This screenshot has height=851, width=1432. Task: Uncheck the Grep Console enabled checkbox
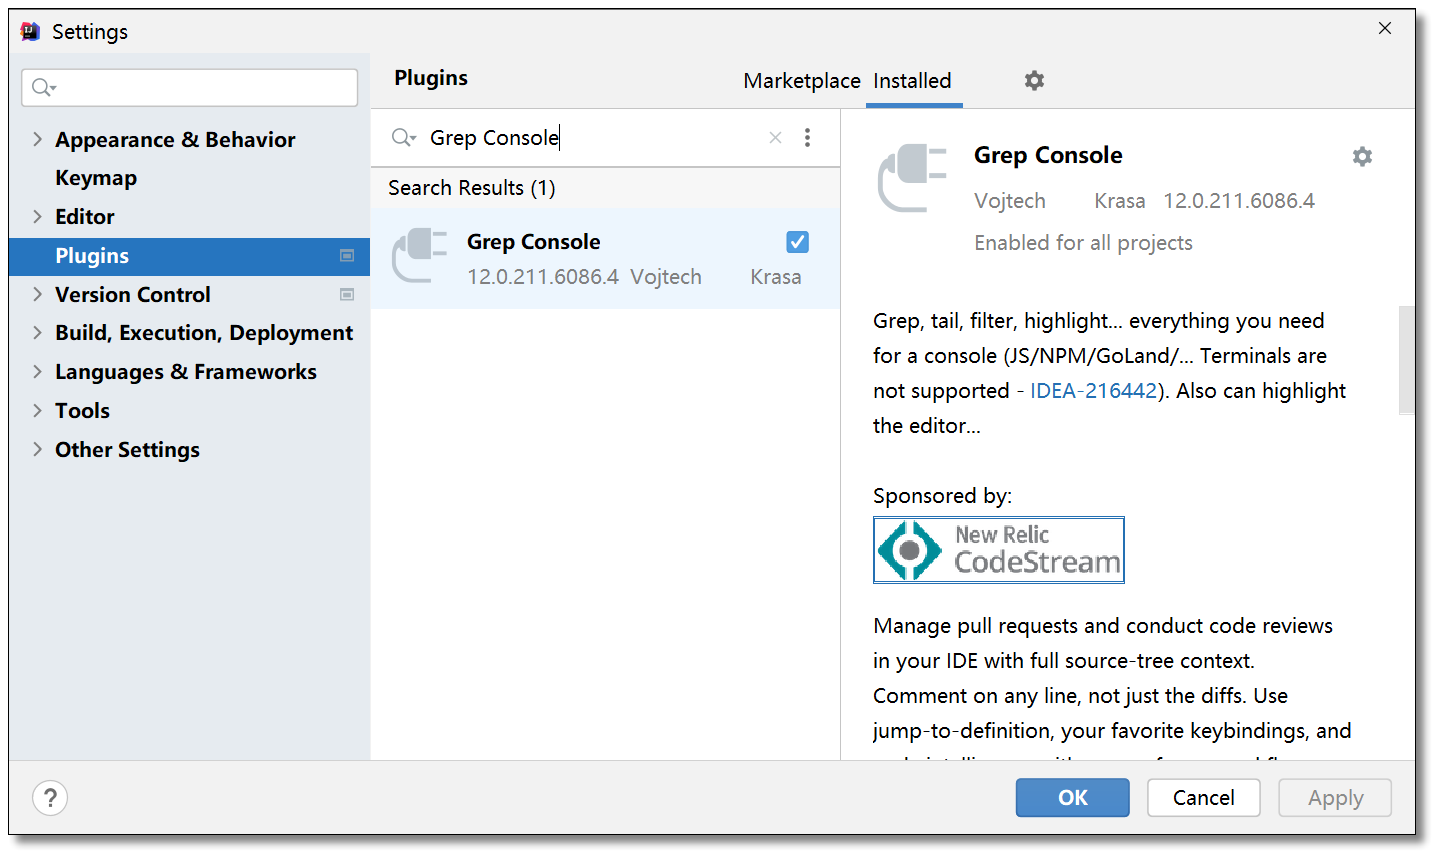pyautogui.click(x=797, y=242)
